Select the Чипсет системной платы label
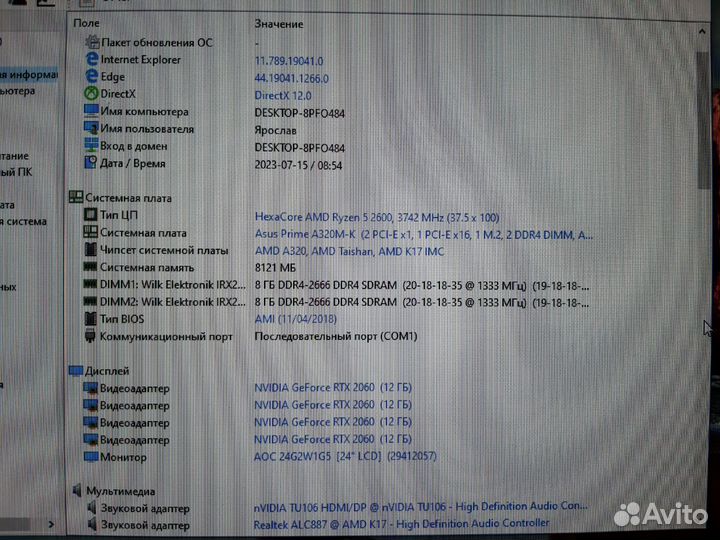The width and height of the screenshot is (720, 540). click(164, 251)
